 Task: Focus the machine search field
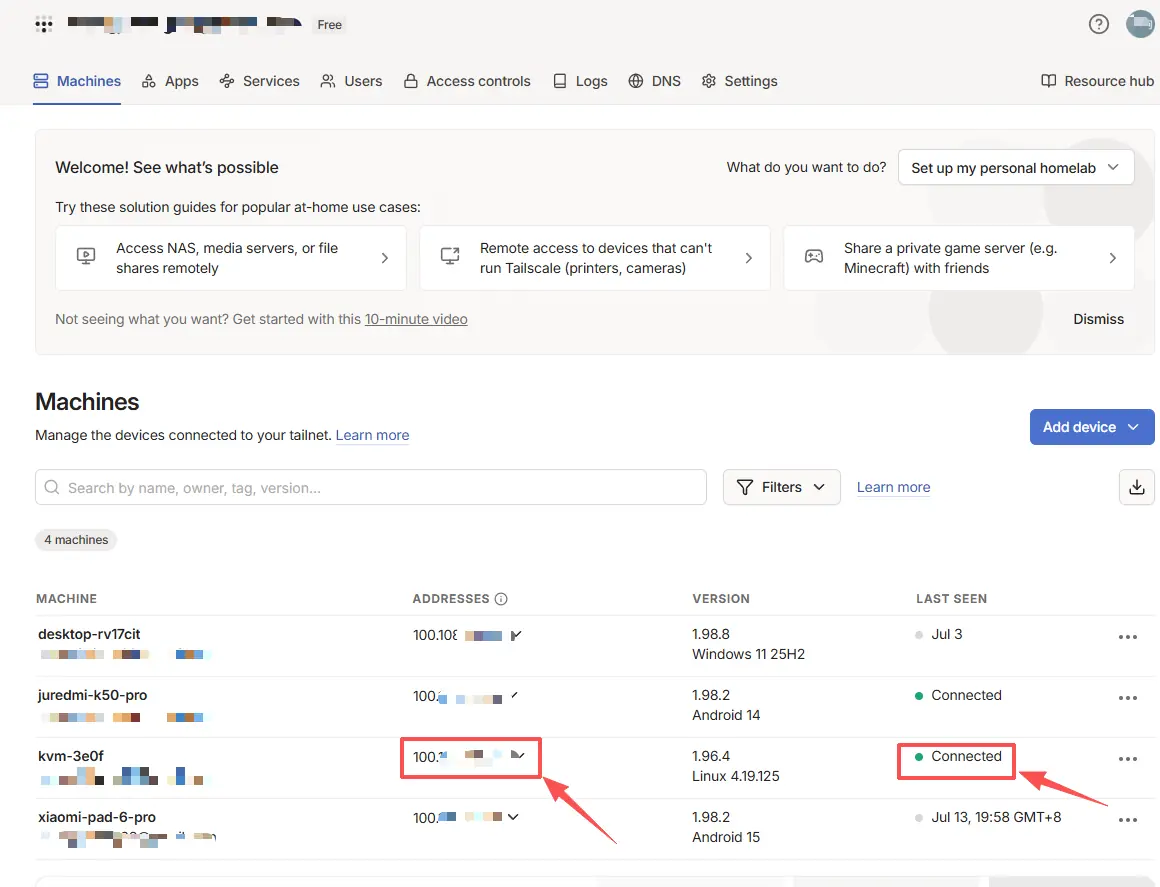[371, 488]
